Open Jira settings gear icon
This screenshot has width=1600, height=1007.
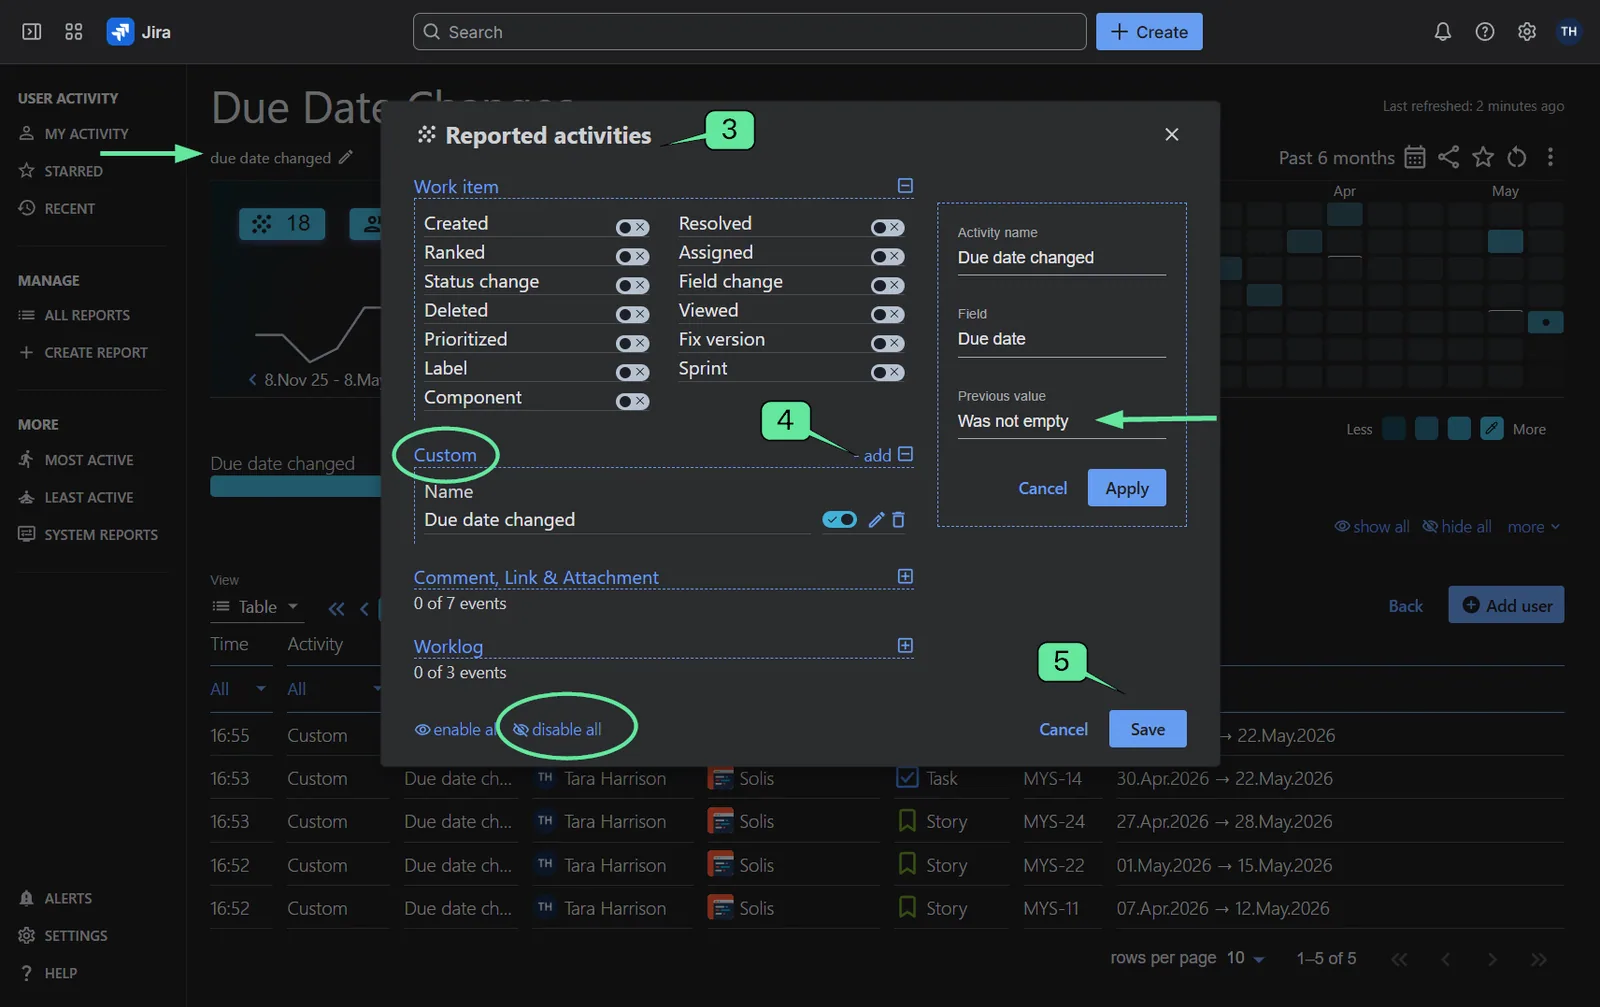point(1527,32)
